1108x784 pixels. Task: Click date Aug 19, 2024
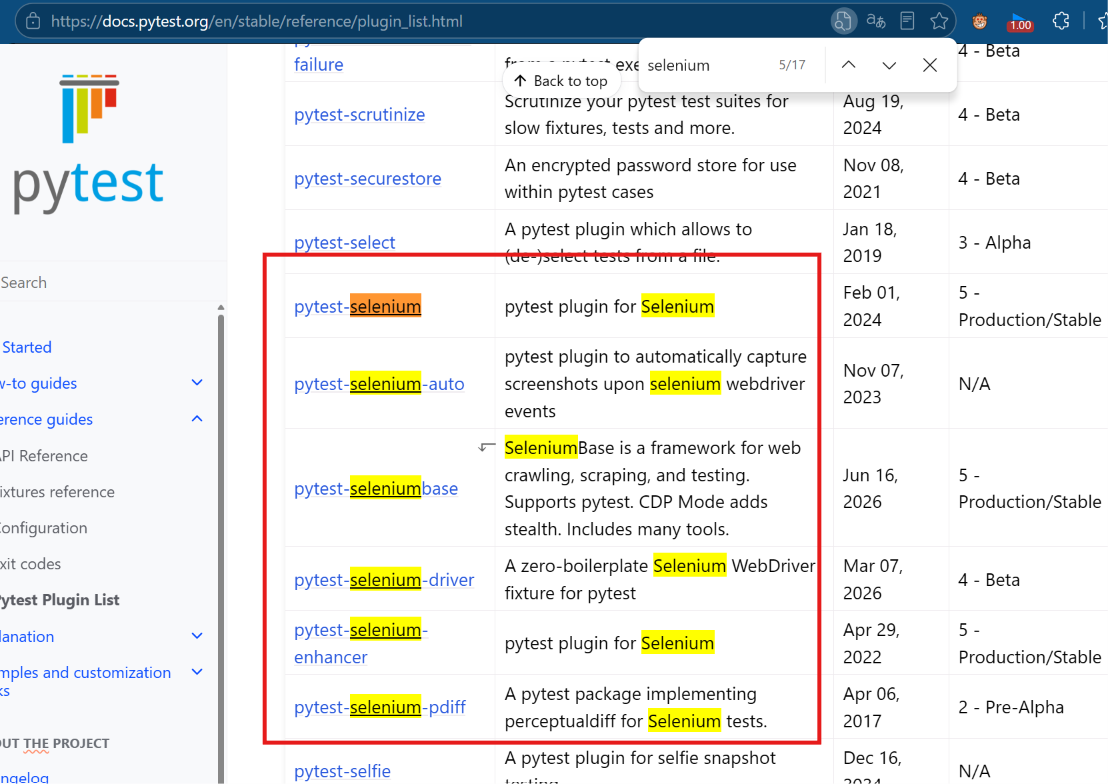click(x=873, y=115)
